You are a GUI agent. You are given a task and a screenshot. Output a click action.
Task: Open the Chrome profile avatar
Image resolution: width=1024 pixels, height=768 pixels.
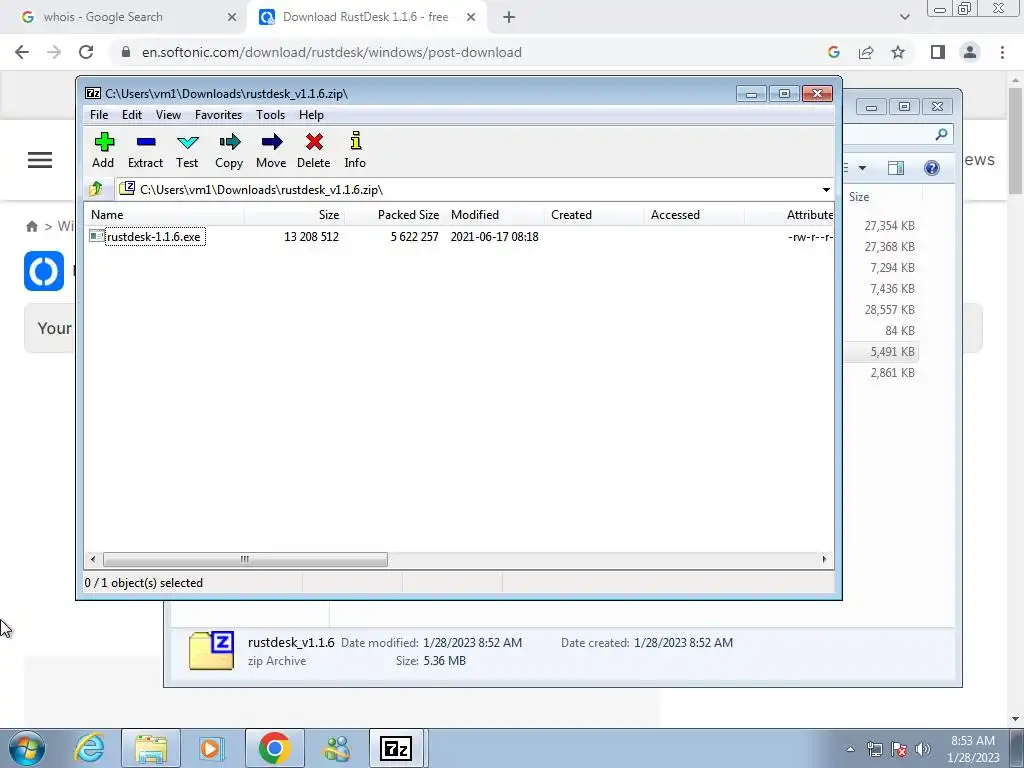pyautogui.click(x=970, y=52)
